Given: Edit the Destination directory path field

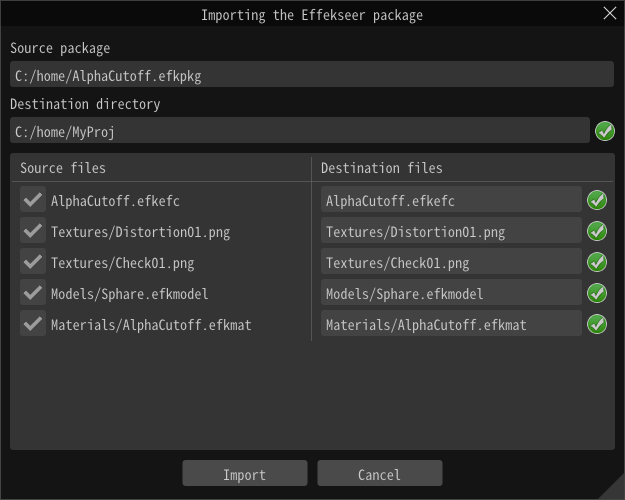Looking at the screenshot, I should [300, 131].
